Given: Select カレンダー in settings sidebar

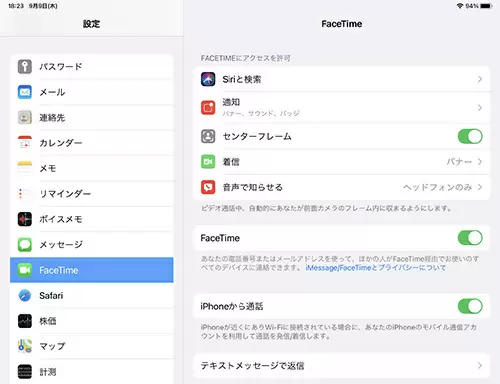Looking at the screenshot, I should (92, 143).
